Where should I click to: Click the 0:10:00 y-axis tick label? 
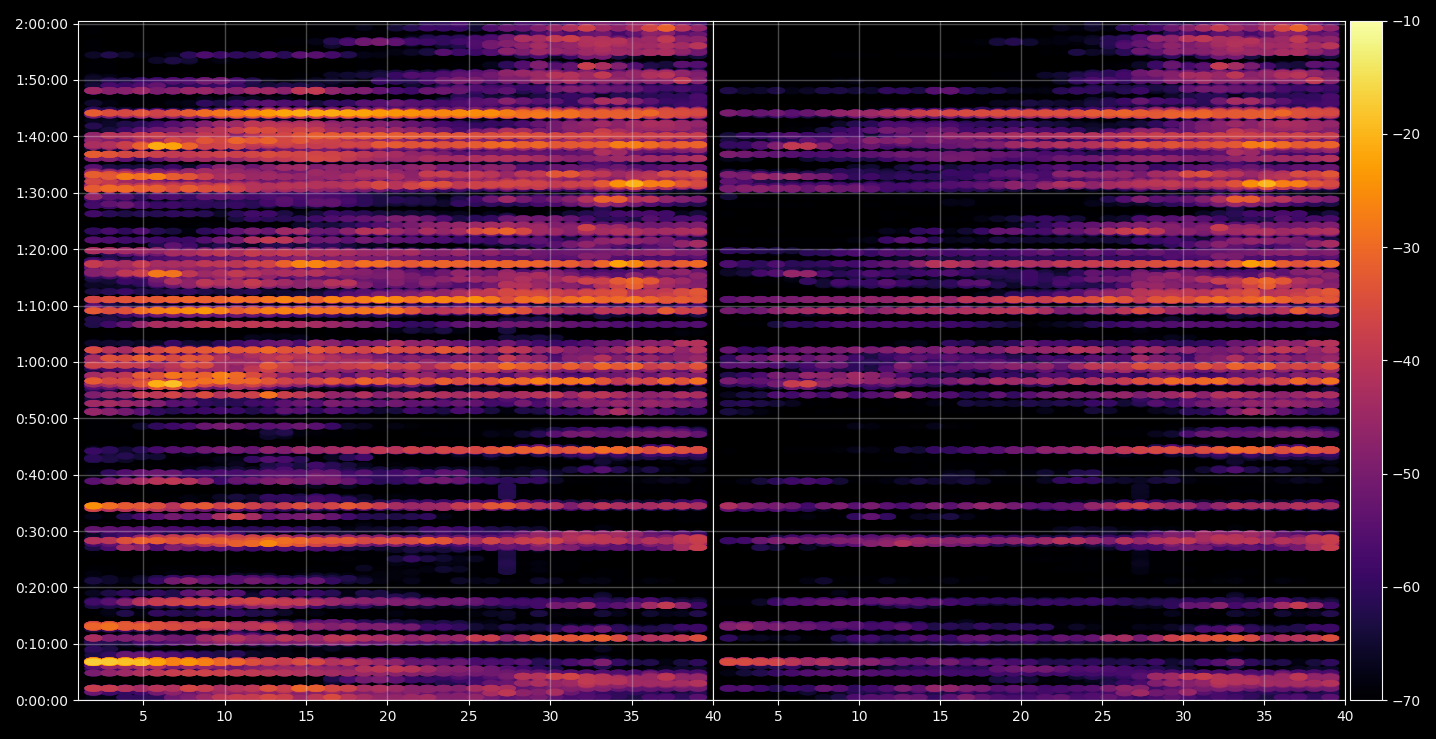coord(42,644)
